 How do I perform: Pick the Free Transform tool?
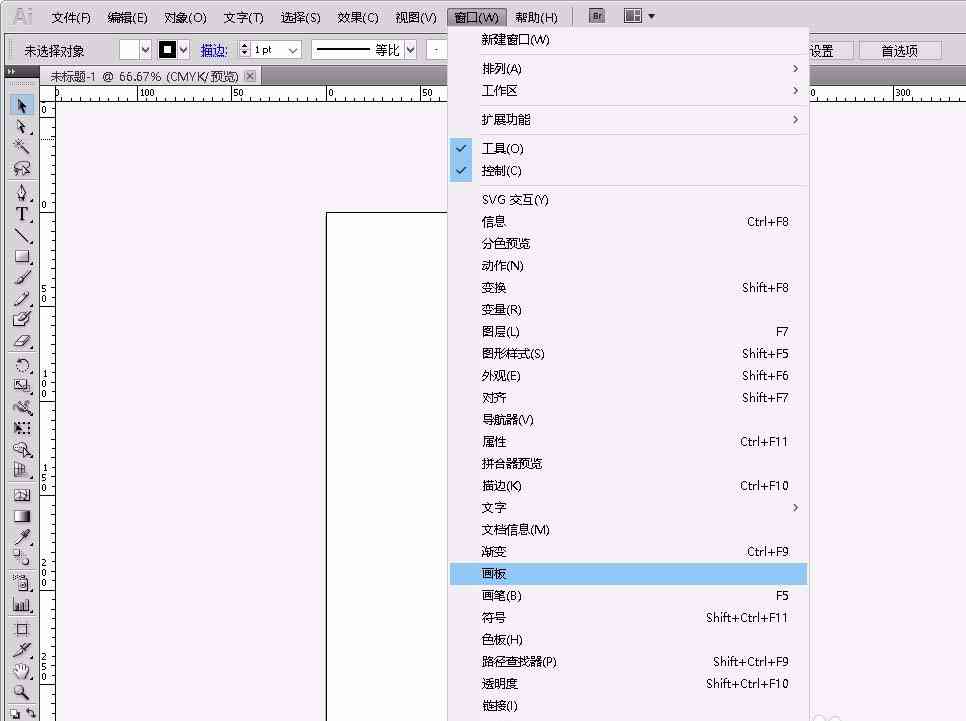click(x=22, y=428)
